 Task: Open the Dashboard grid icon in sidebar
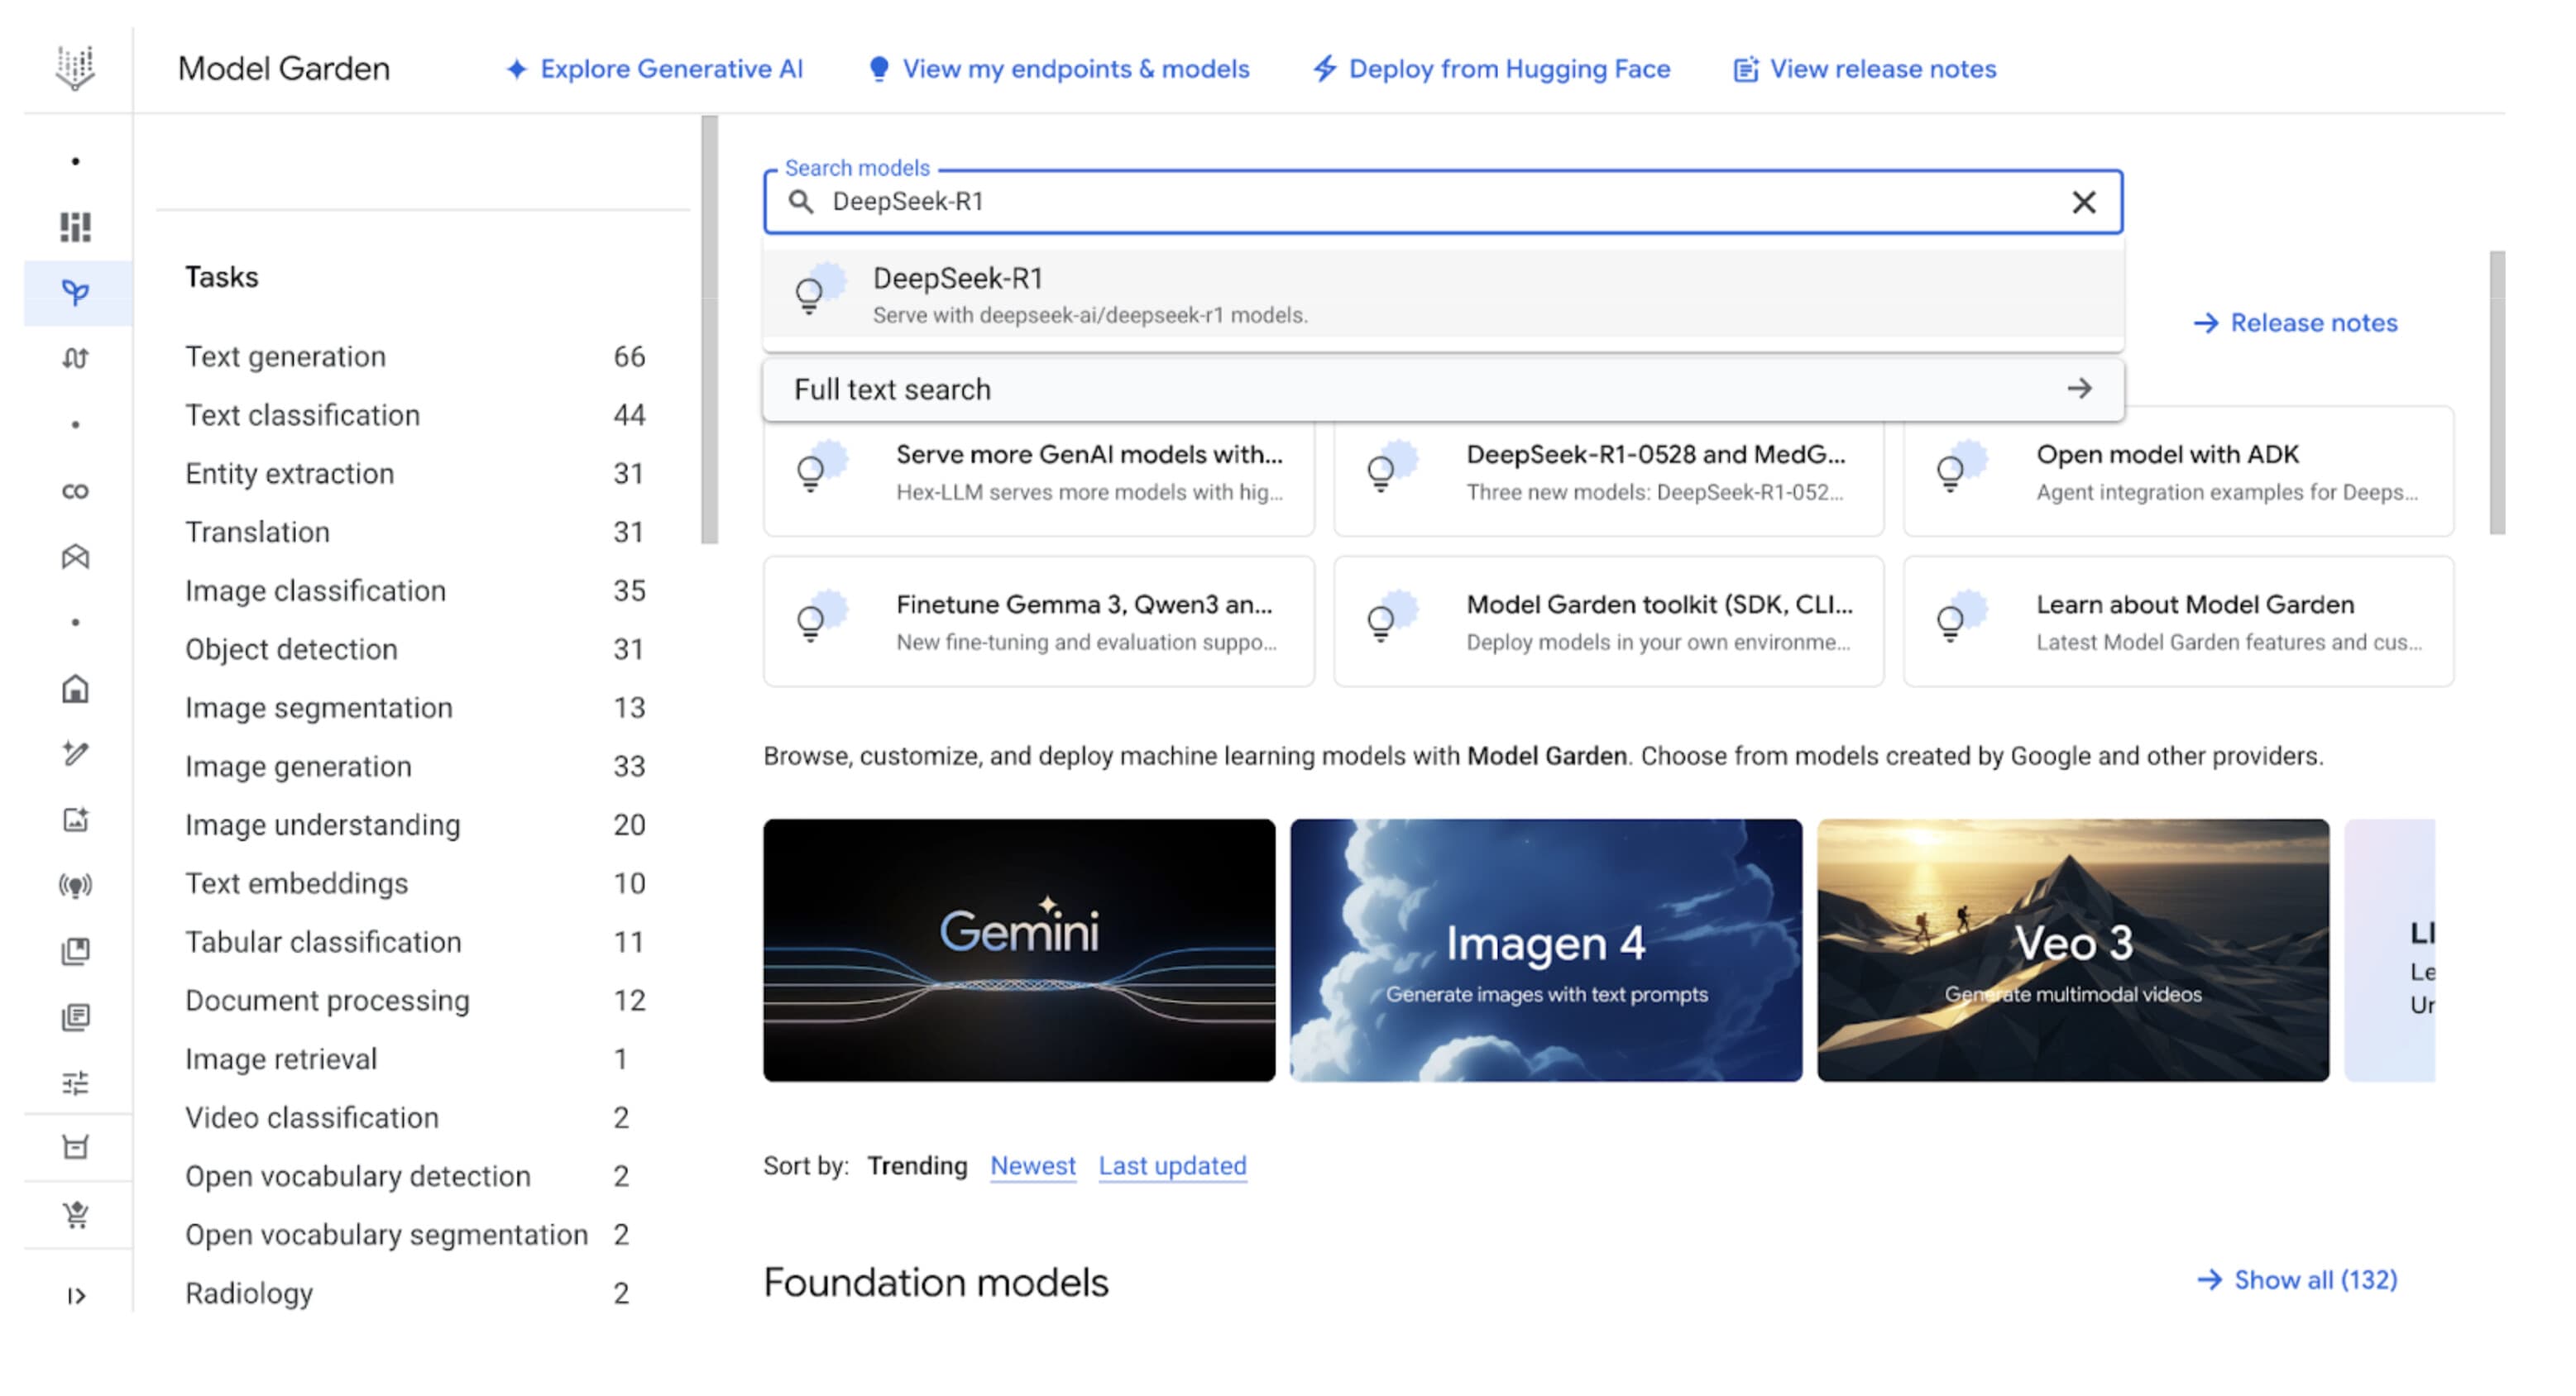point(75,227)
